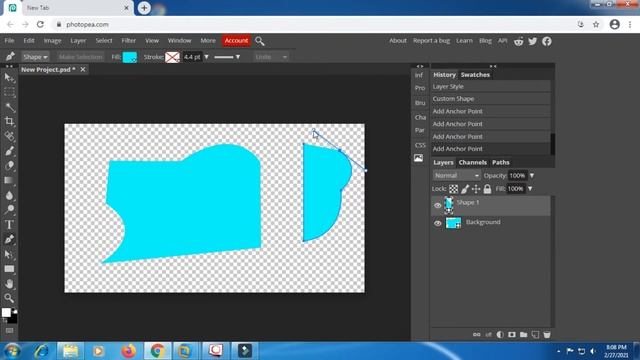Screen dimensions: 640x360
Task: Open the Opacity slider dropdown arrow
Action: pyautogui.click(x=532, y=176)
